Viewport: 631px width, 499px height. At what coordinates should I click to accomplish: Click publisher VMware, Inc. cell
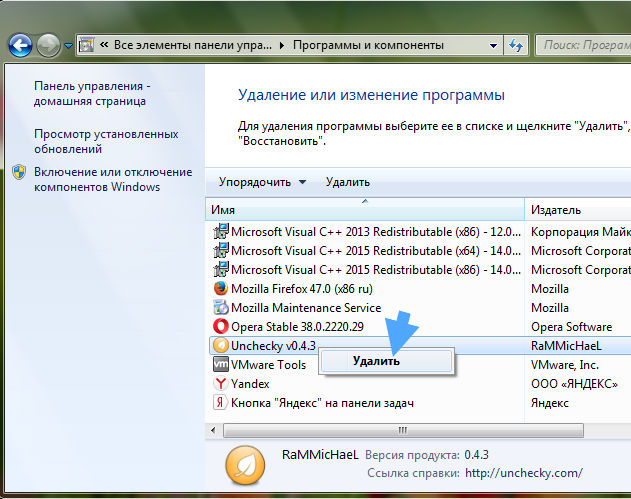[x=565, y=365]
